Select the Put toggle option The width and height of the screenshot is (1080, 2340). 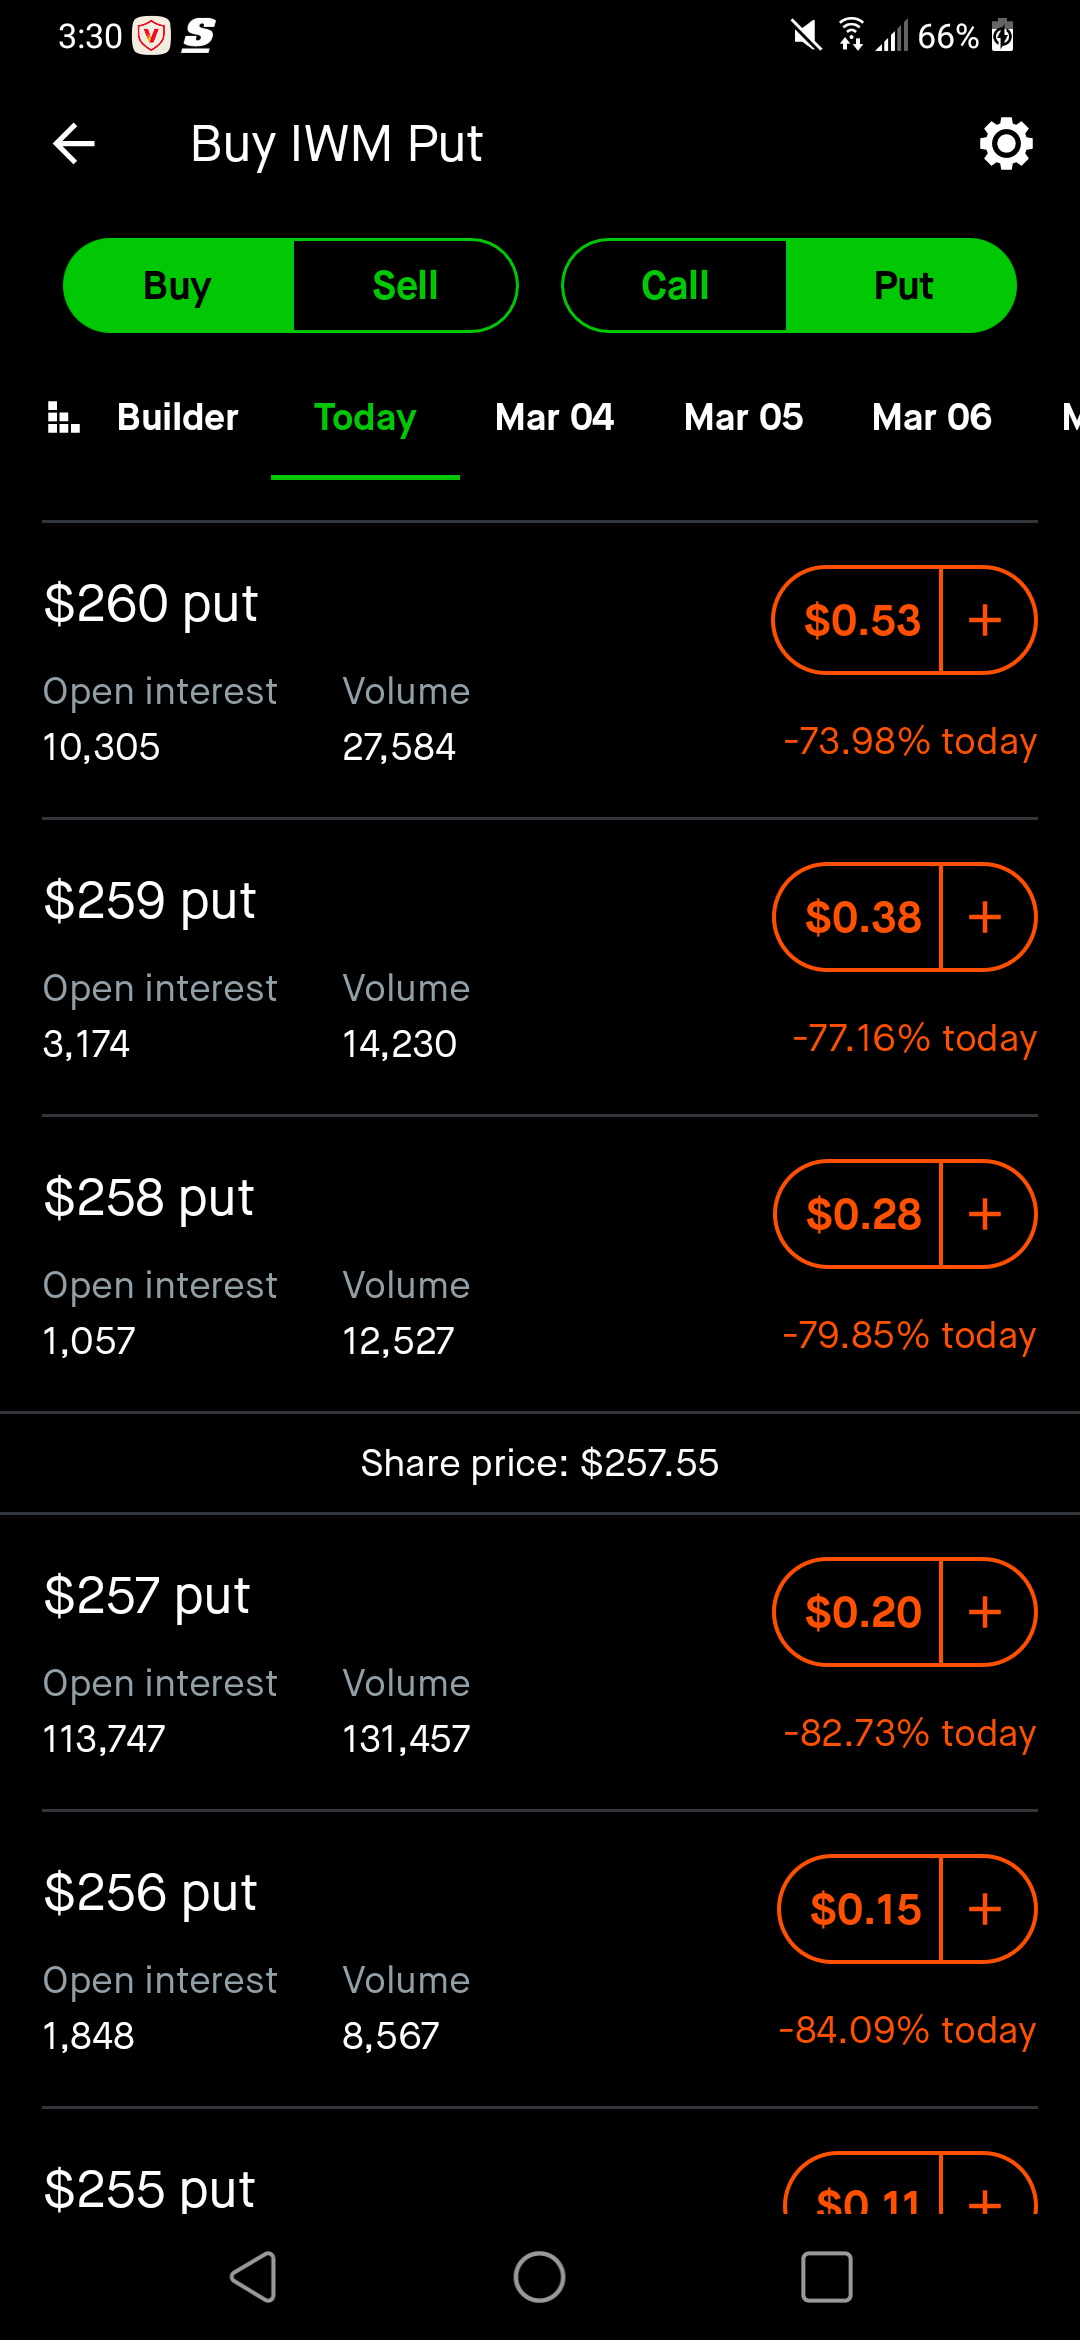pos(903,286)
